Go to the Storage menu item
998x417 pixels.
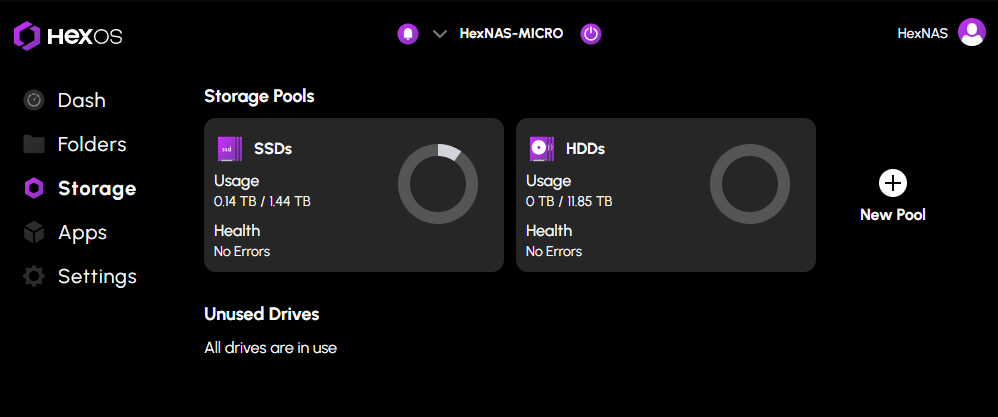(96, 188)
